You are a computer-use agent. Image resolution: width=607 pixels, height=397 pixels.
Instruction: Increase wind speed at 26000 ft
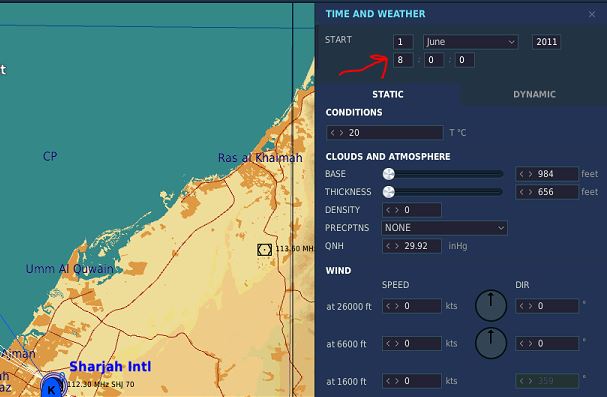(x=397, y=306)
